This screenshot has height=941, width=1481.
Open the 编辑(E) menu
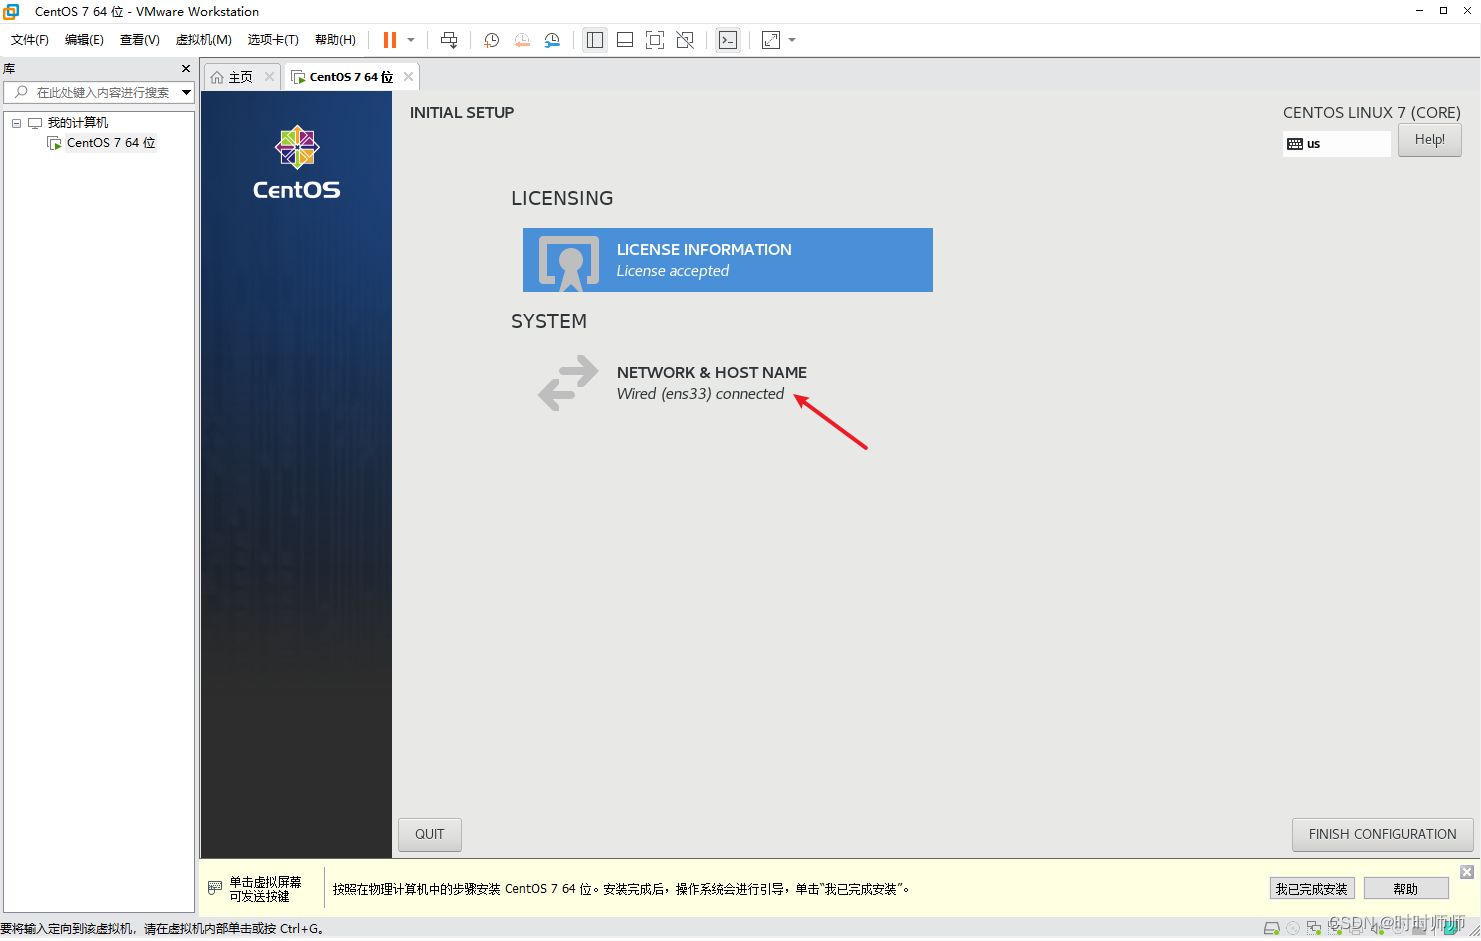coord(84,40)
